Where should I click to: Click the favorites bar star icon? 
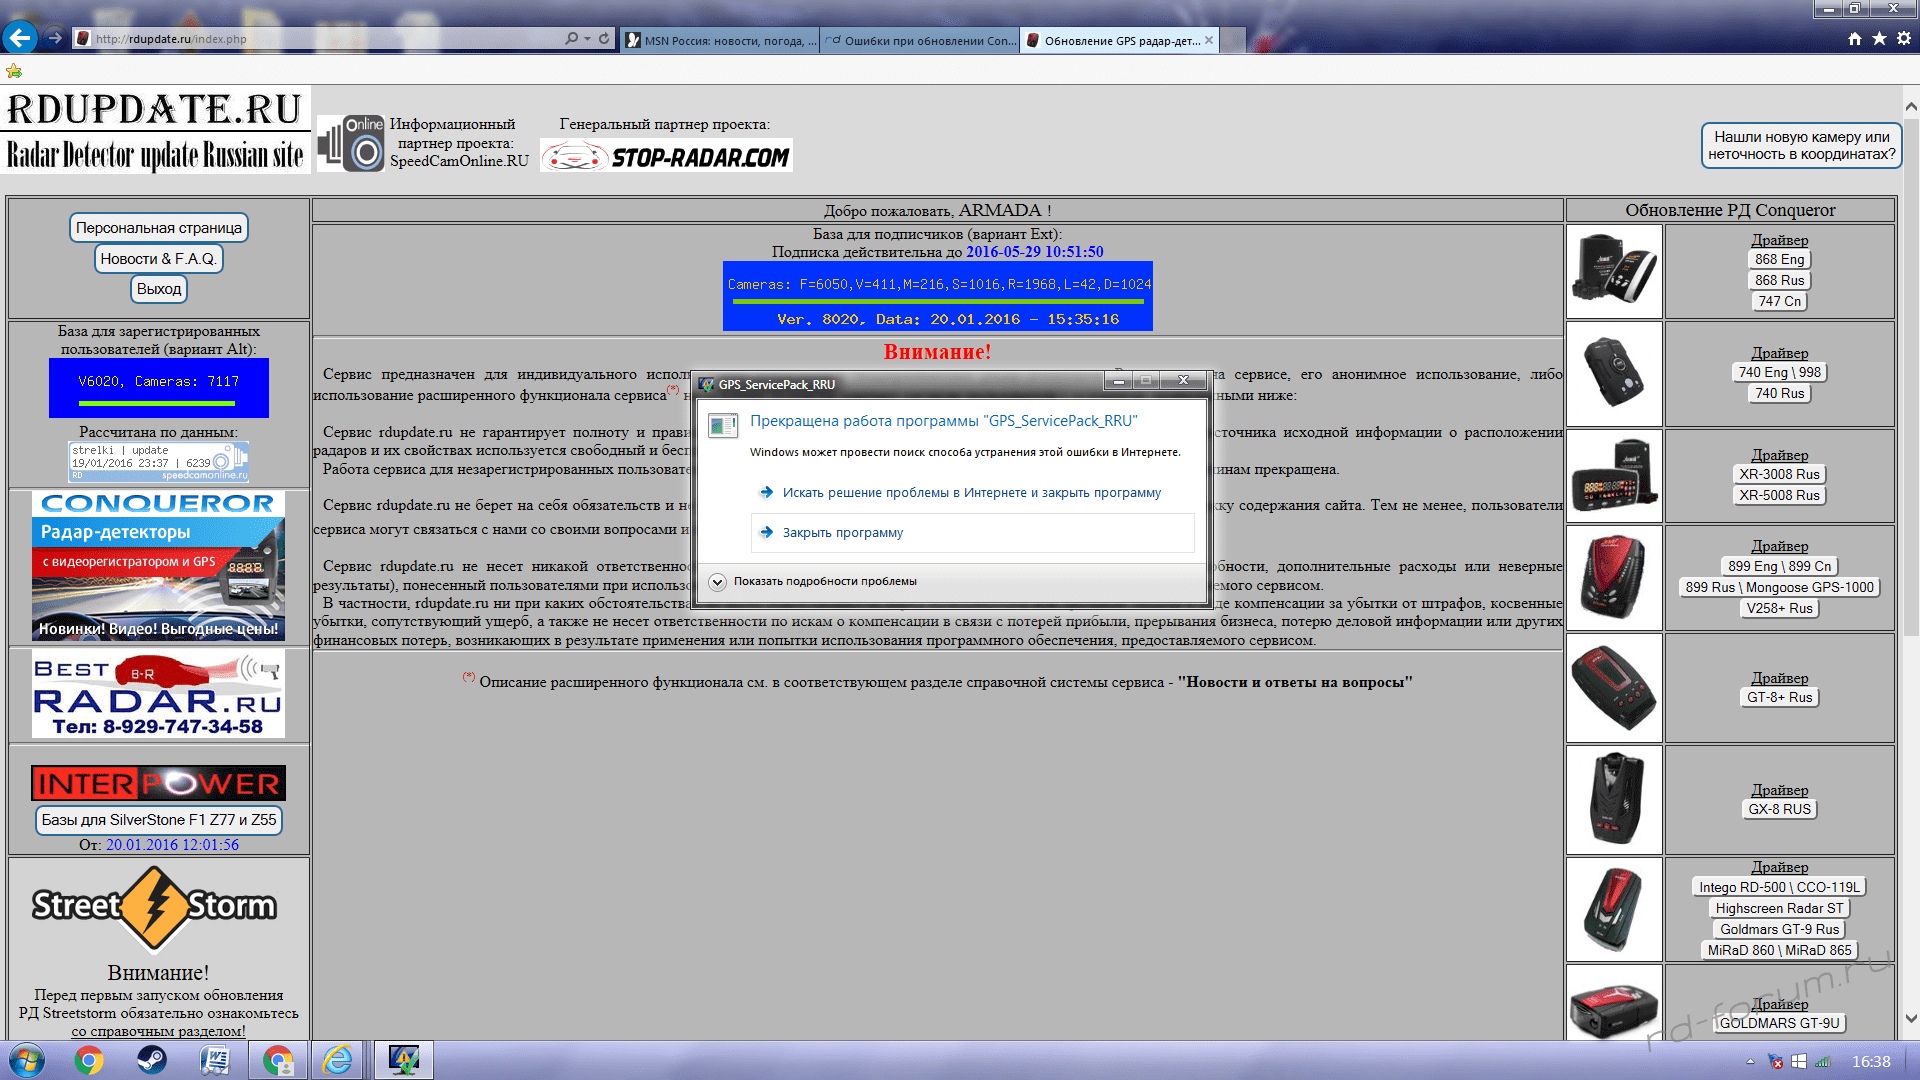tap(14, 71)
